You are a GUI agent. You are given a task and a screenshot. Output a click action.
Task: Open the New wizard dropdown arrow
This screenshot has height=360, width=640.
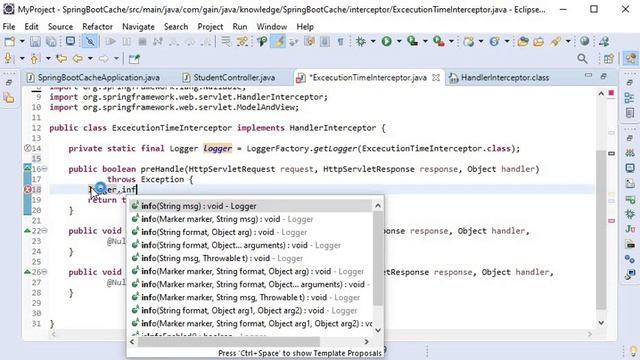point(22,41)
